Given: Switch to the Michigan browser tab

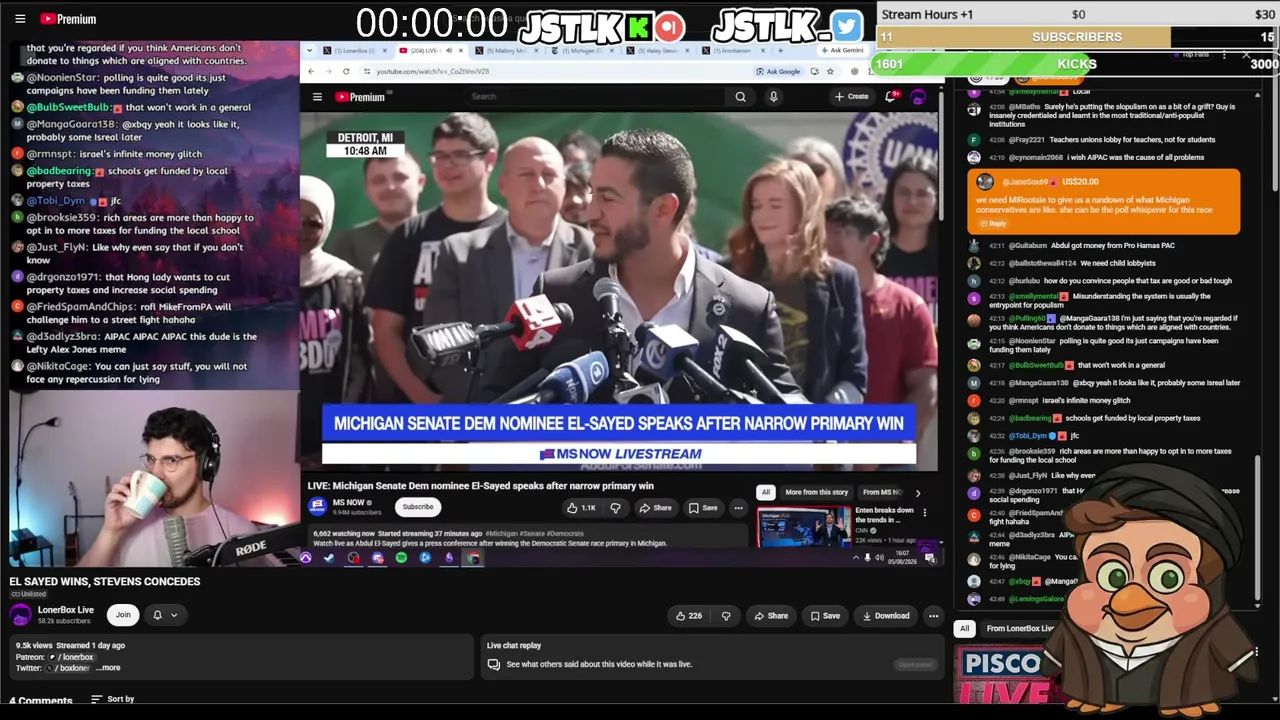Looking at the screenshot, I should tap(583, 50).
